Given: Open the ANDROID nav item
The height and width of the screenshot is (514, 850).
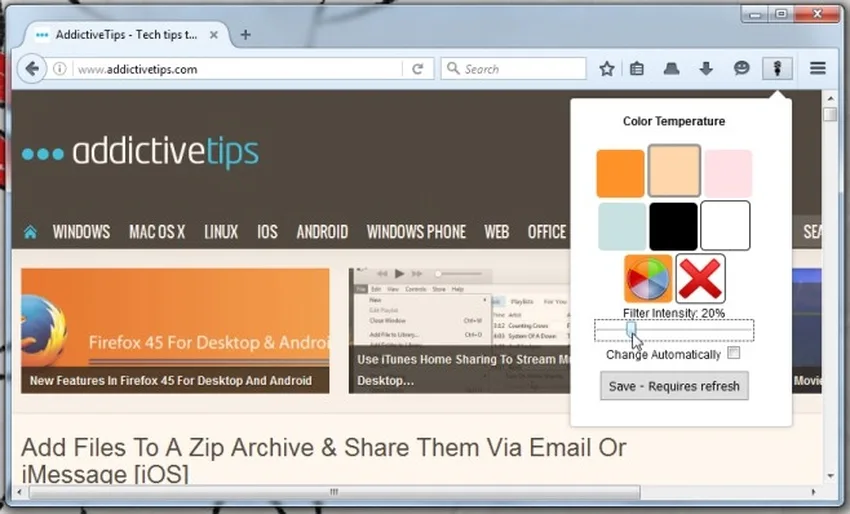Looking at the screenshot, I should [322, 232].
